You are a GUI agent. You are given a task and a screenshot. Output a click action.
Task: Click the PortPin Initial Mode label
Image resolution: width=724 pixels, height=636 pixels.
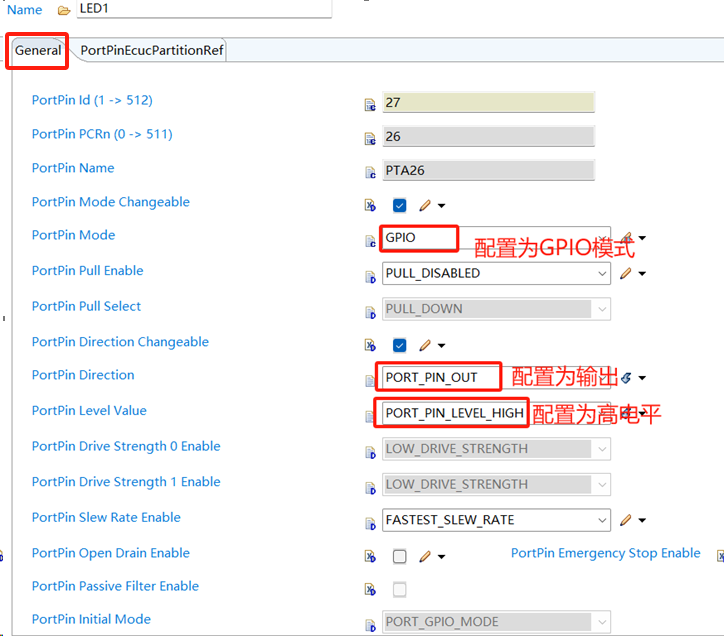pos(91,619)
